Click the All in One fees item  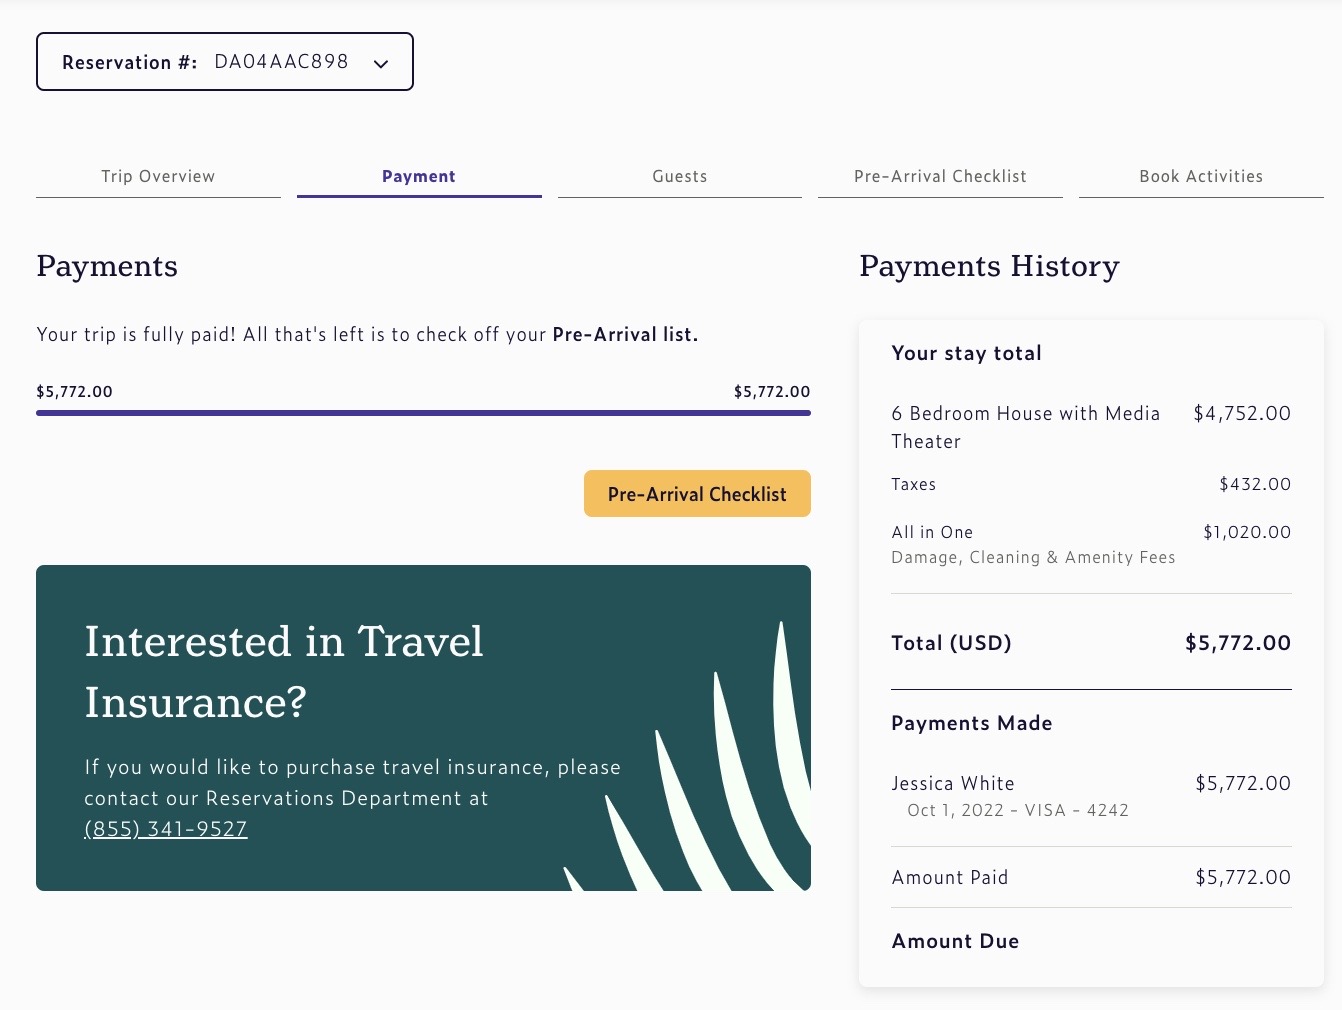tap(932, 533)
